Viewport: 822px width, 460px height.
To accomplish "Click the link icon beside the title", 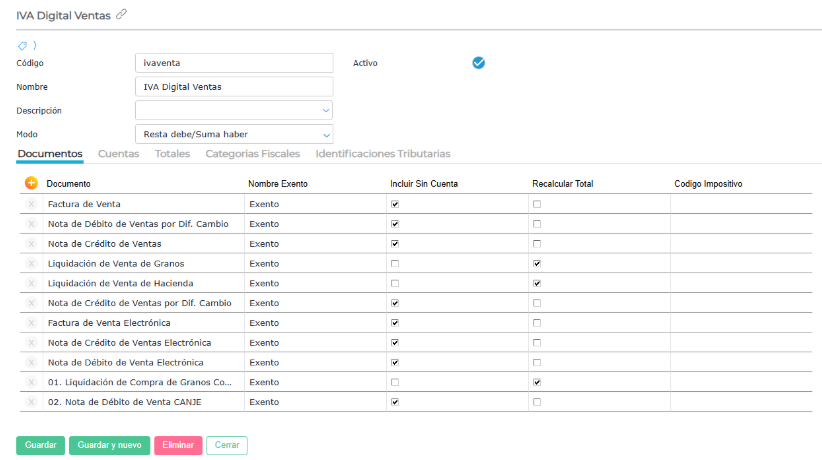I will click(122, 14).
